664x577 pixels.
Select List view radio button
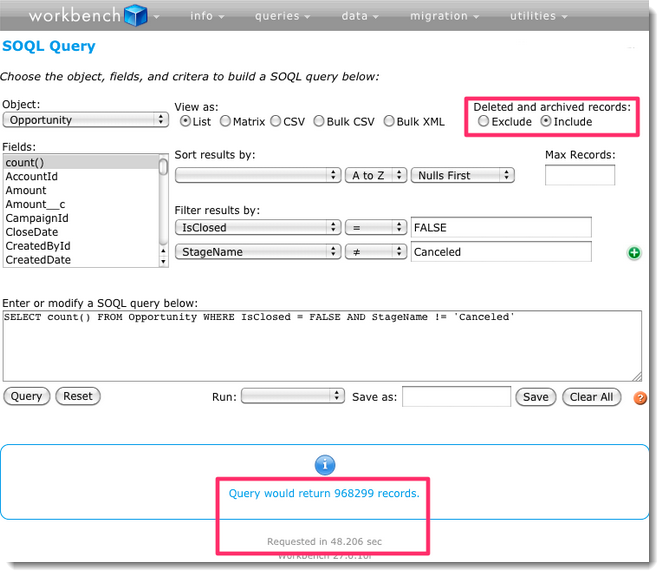(x=185, y=121)
